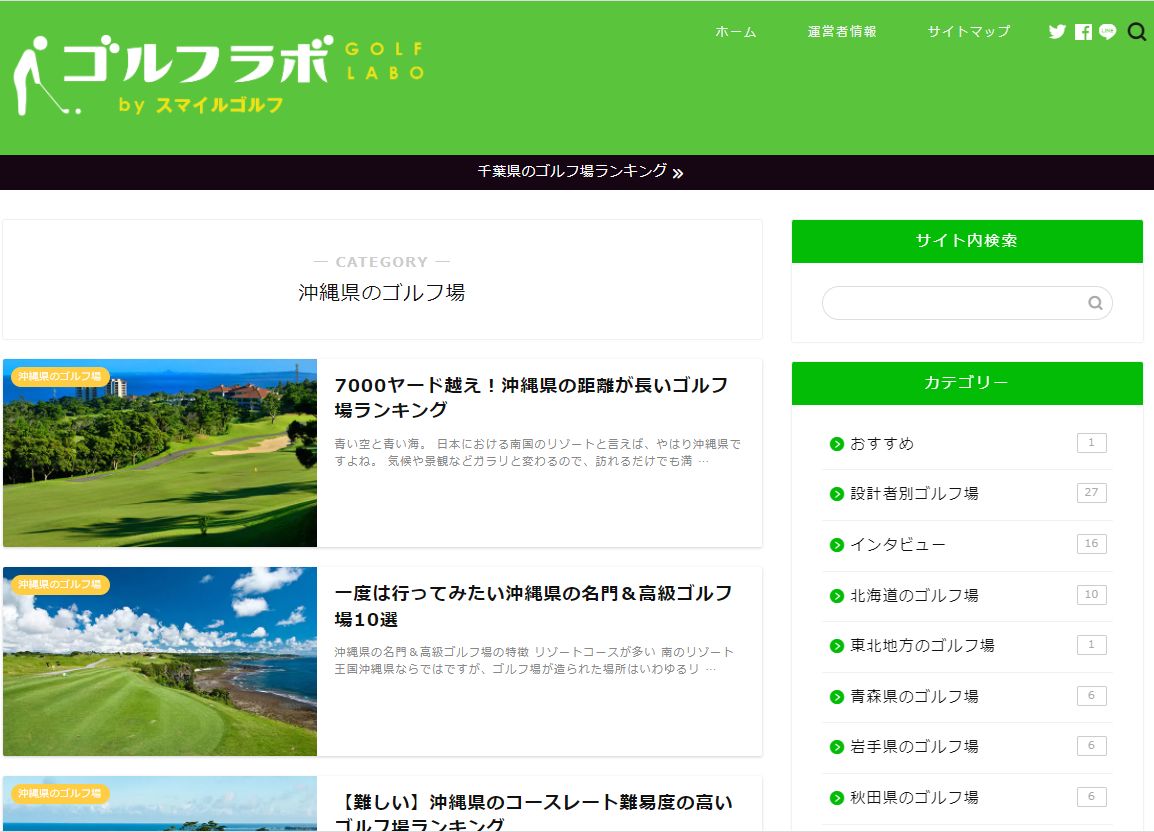Click the 名門＆高級ゴルフ場 article coastal thumbnail
Image resolution: width=1154 pixels, height=832 pixels.
tap(160, 661)
